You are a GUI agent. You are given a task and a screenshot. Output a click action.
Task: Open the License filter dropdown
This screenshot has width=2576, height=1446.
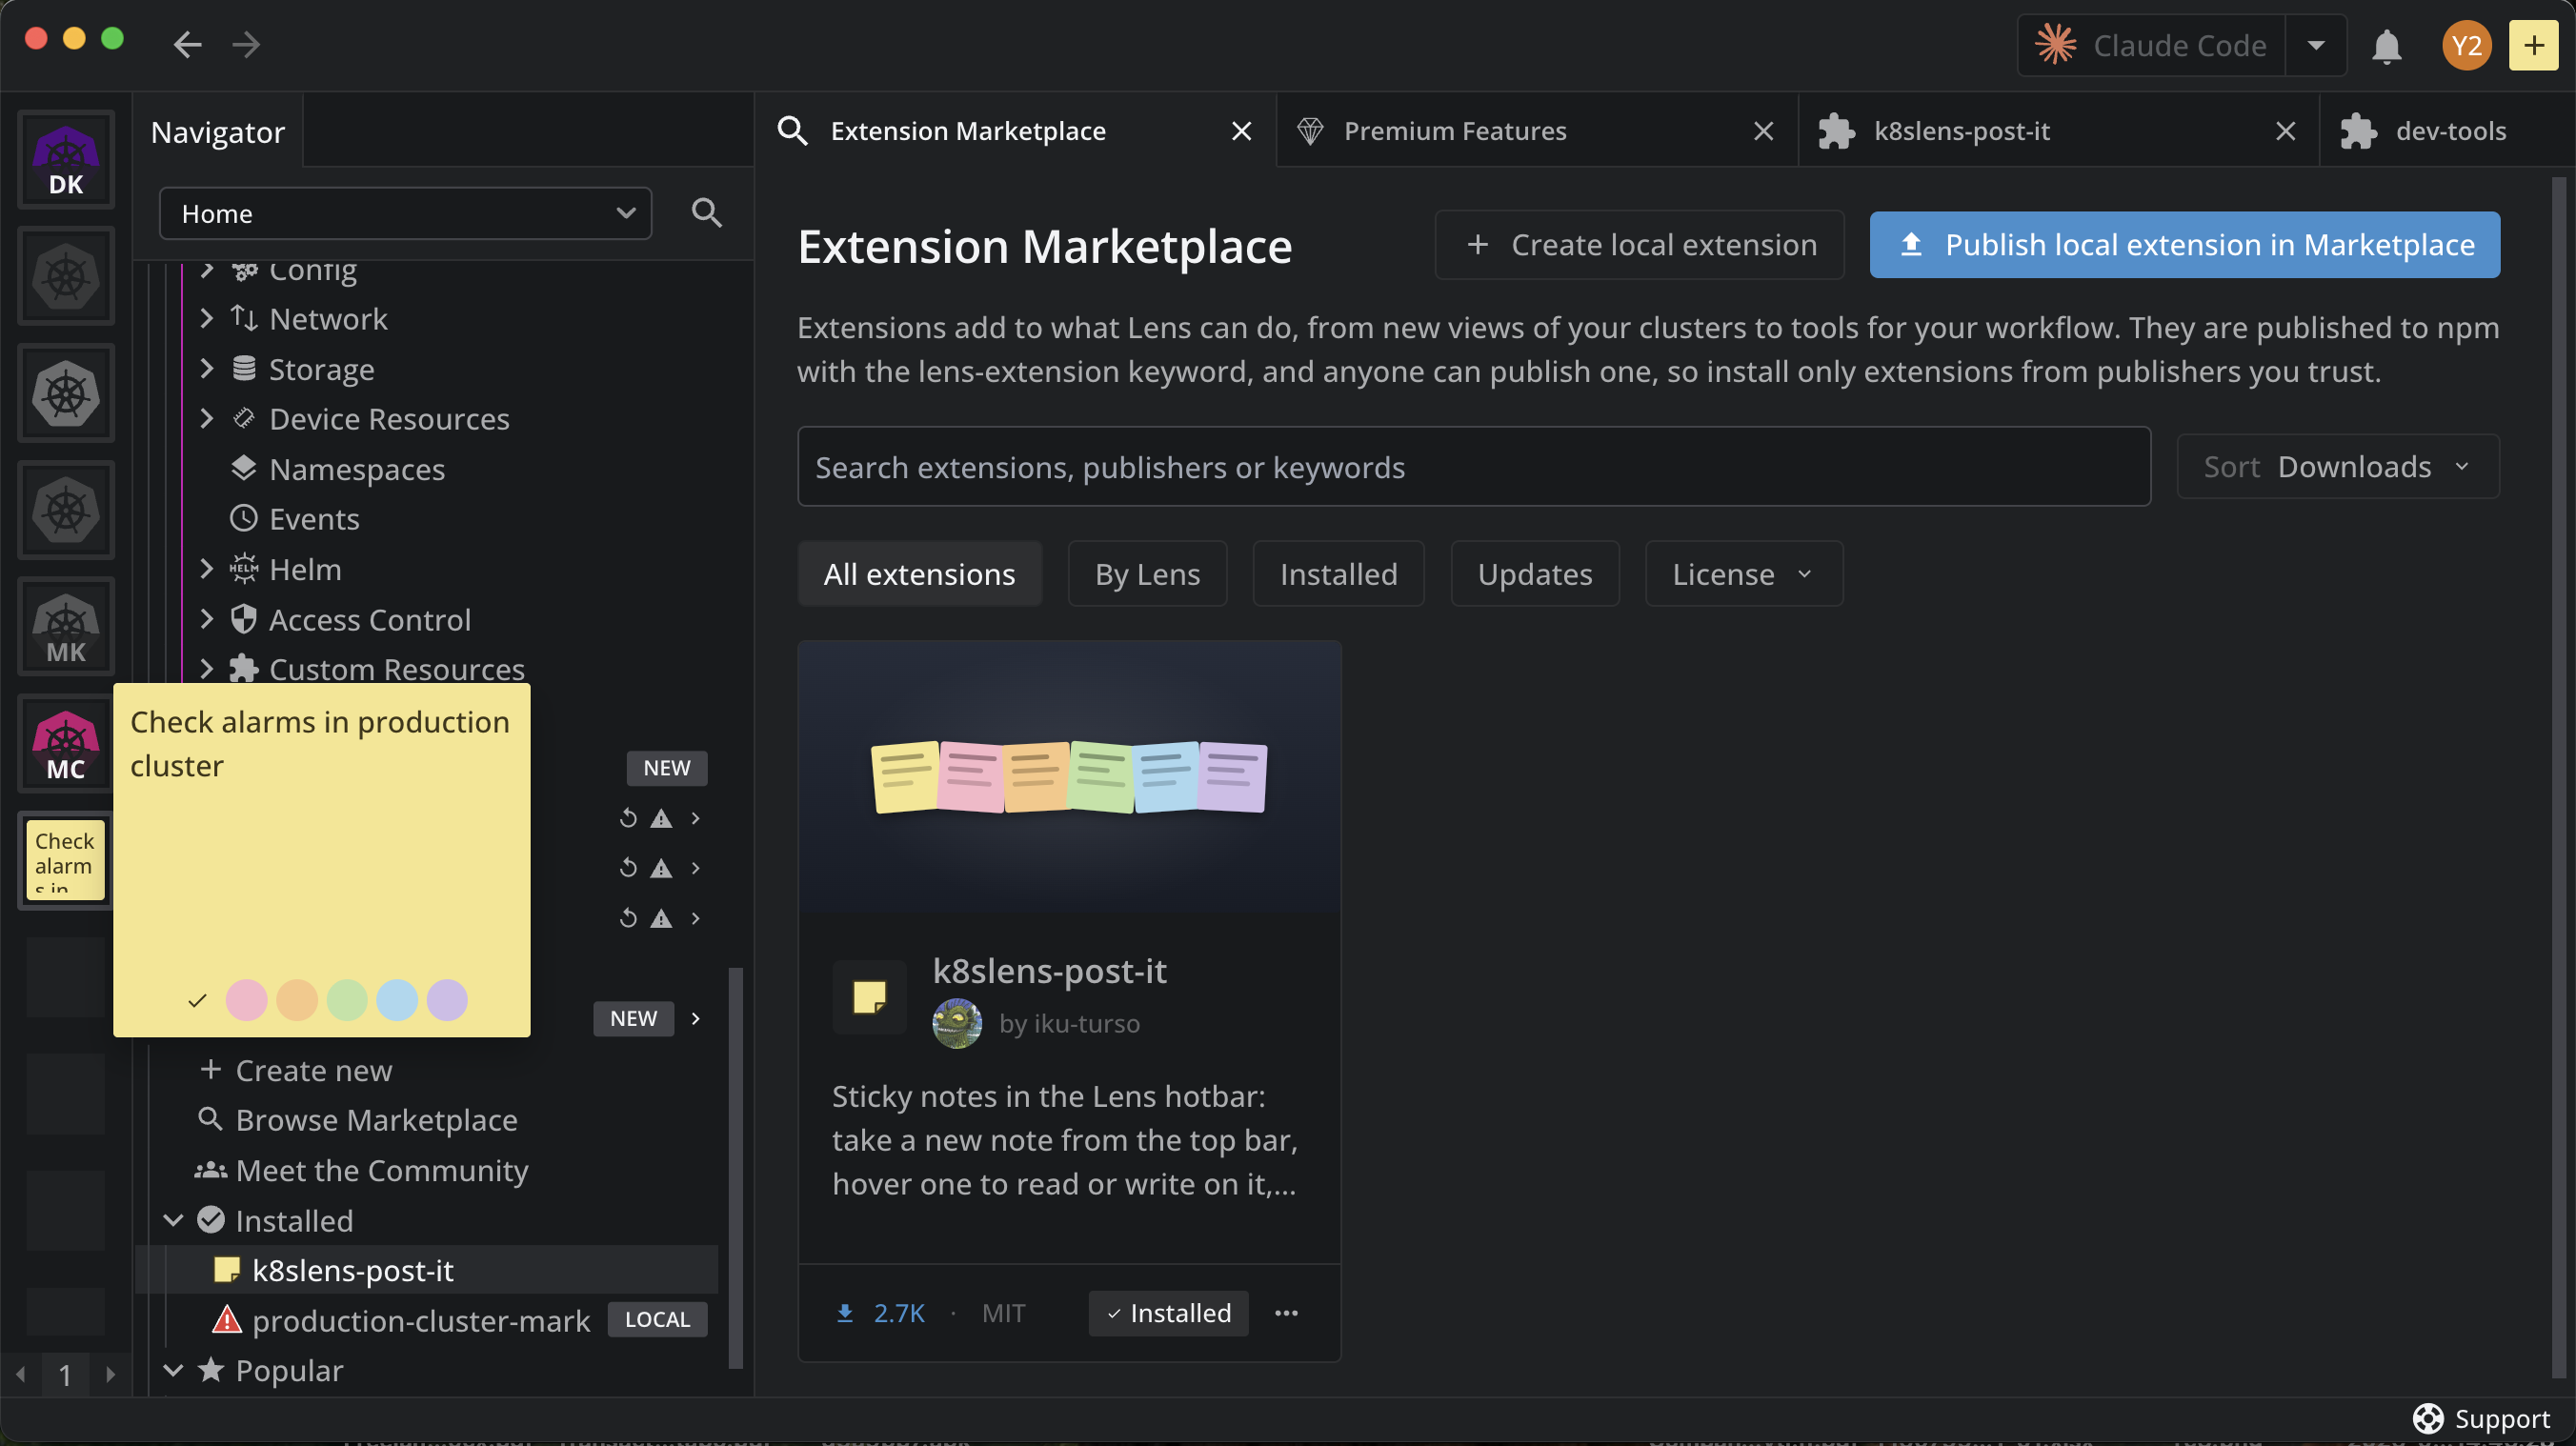click(x=1743, y=574)
